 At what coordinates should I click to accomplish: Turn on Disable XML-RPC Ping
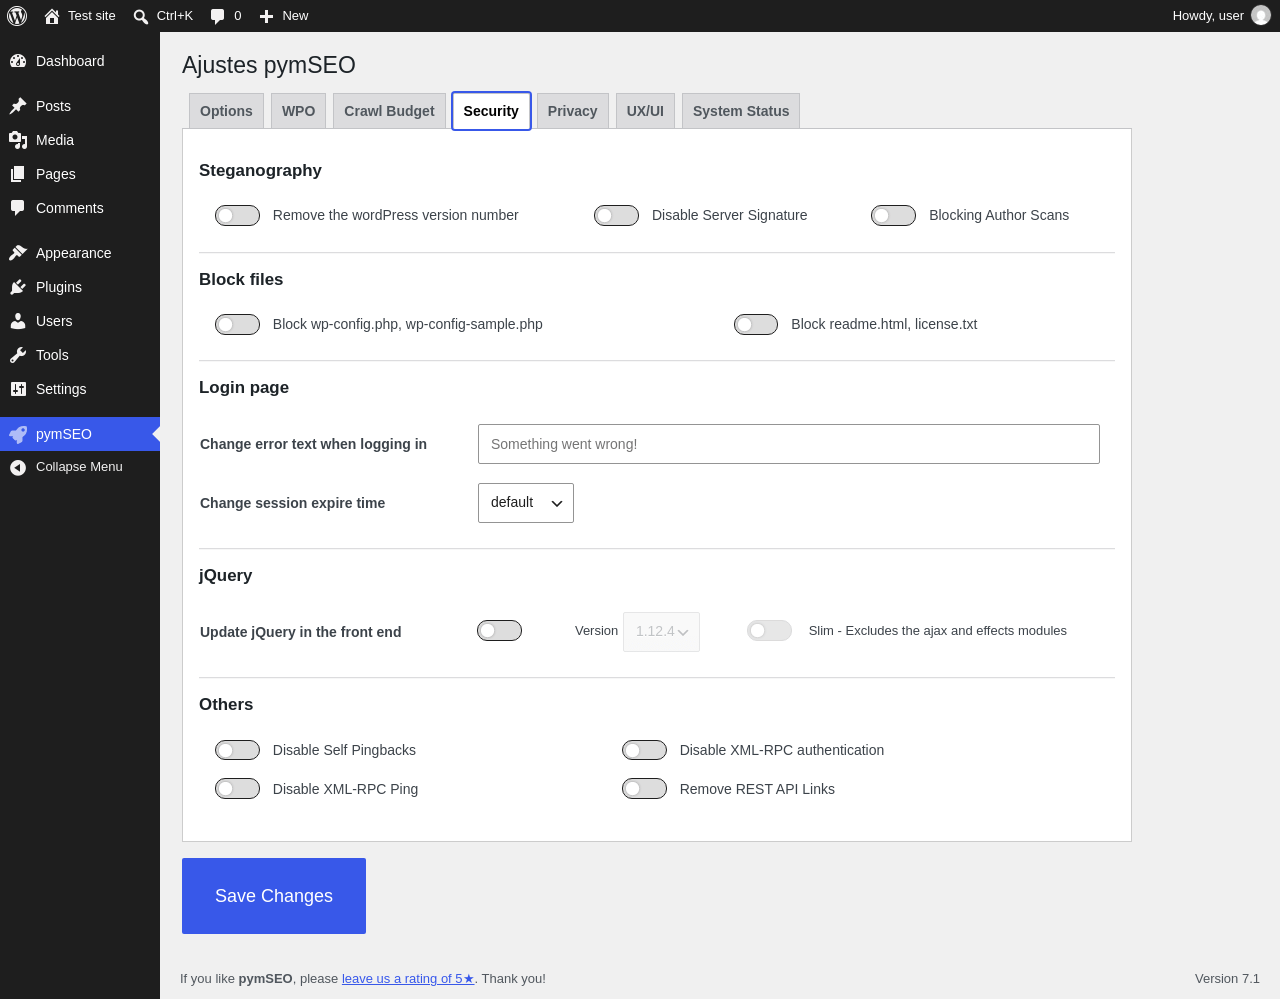click(237, 788)
